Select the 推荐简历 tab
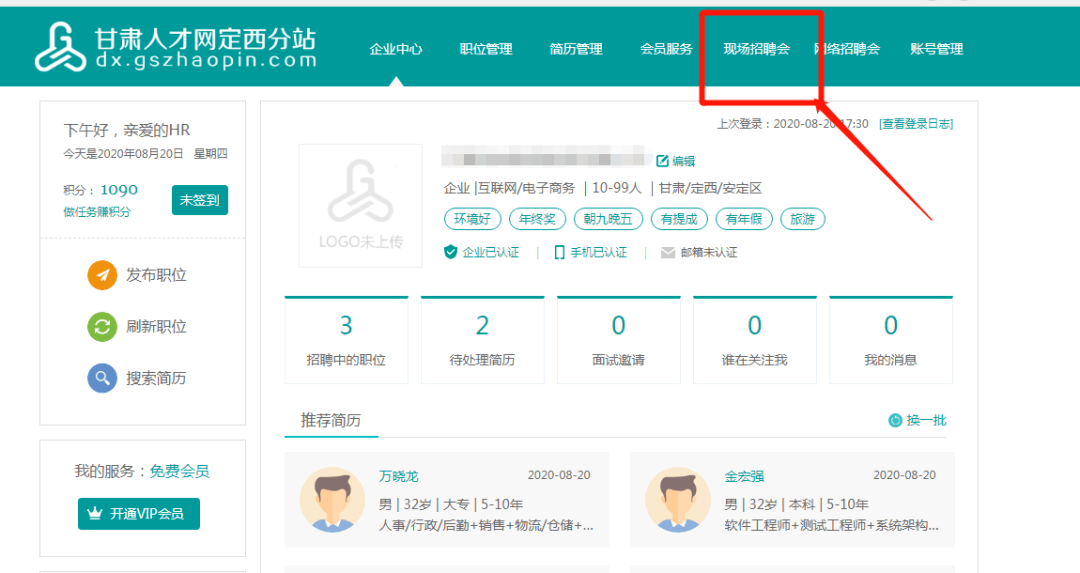The height and width of the screenshot is (573, 1080). coord(331,420)
